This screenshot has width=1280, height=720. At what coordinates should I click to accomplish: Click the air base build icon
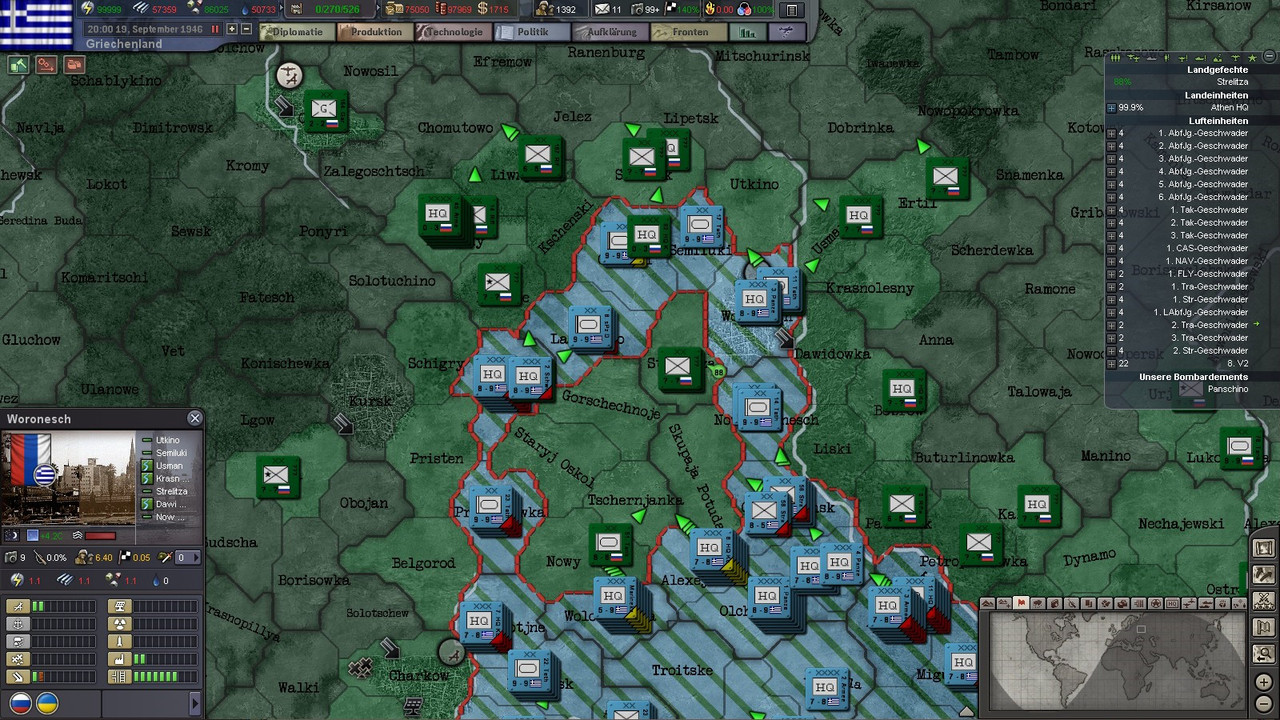point(18,606)
